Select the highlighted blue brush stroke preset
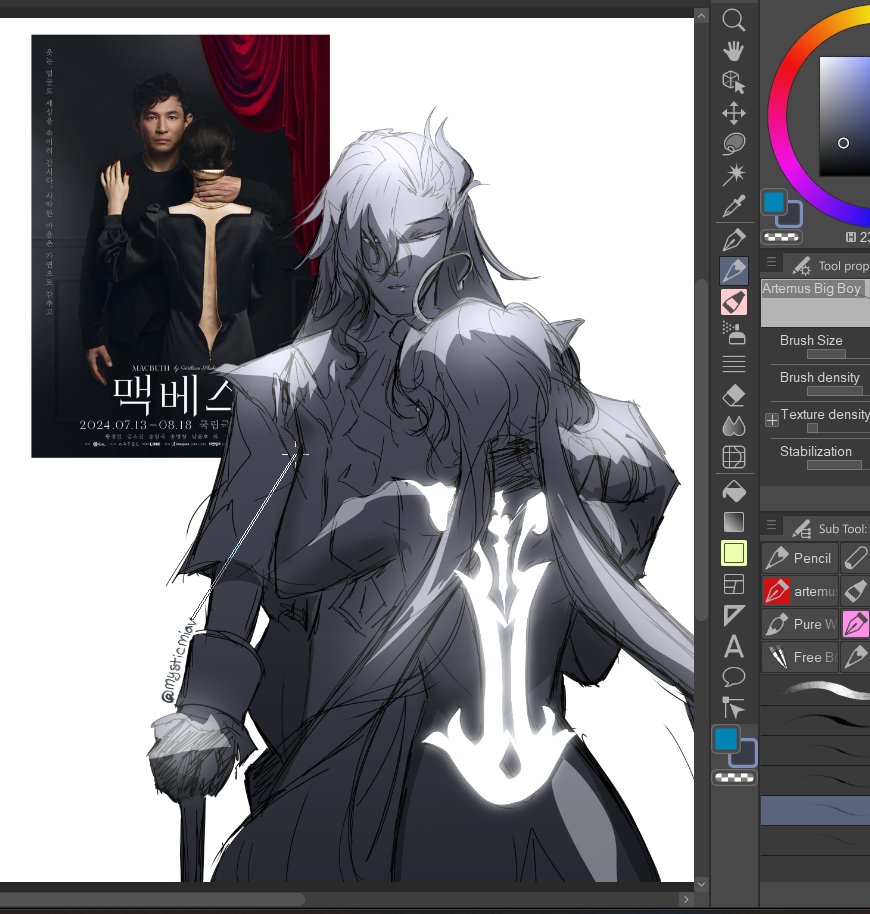 pyautogui.click(x=816, y=810)
